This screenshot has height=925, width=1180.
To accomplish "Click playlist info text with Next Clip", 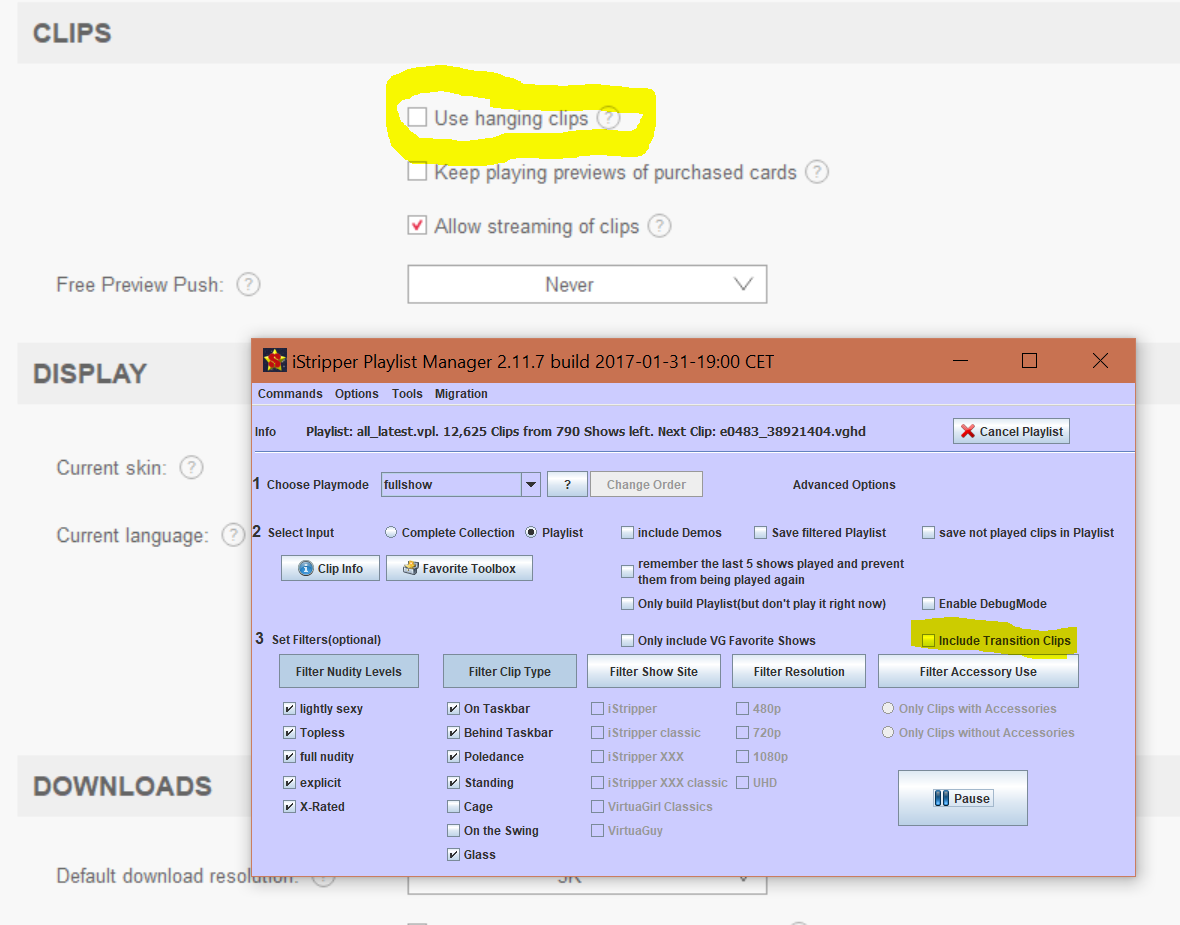I will [585, 431].
